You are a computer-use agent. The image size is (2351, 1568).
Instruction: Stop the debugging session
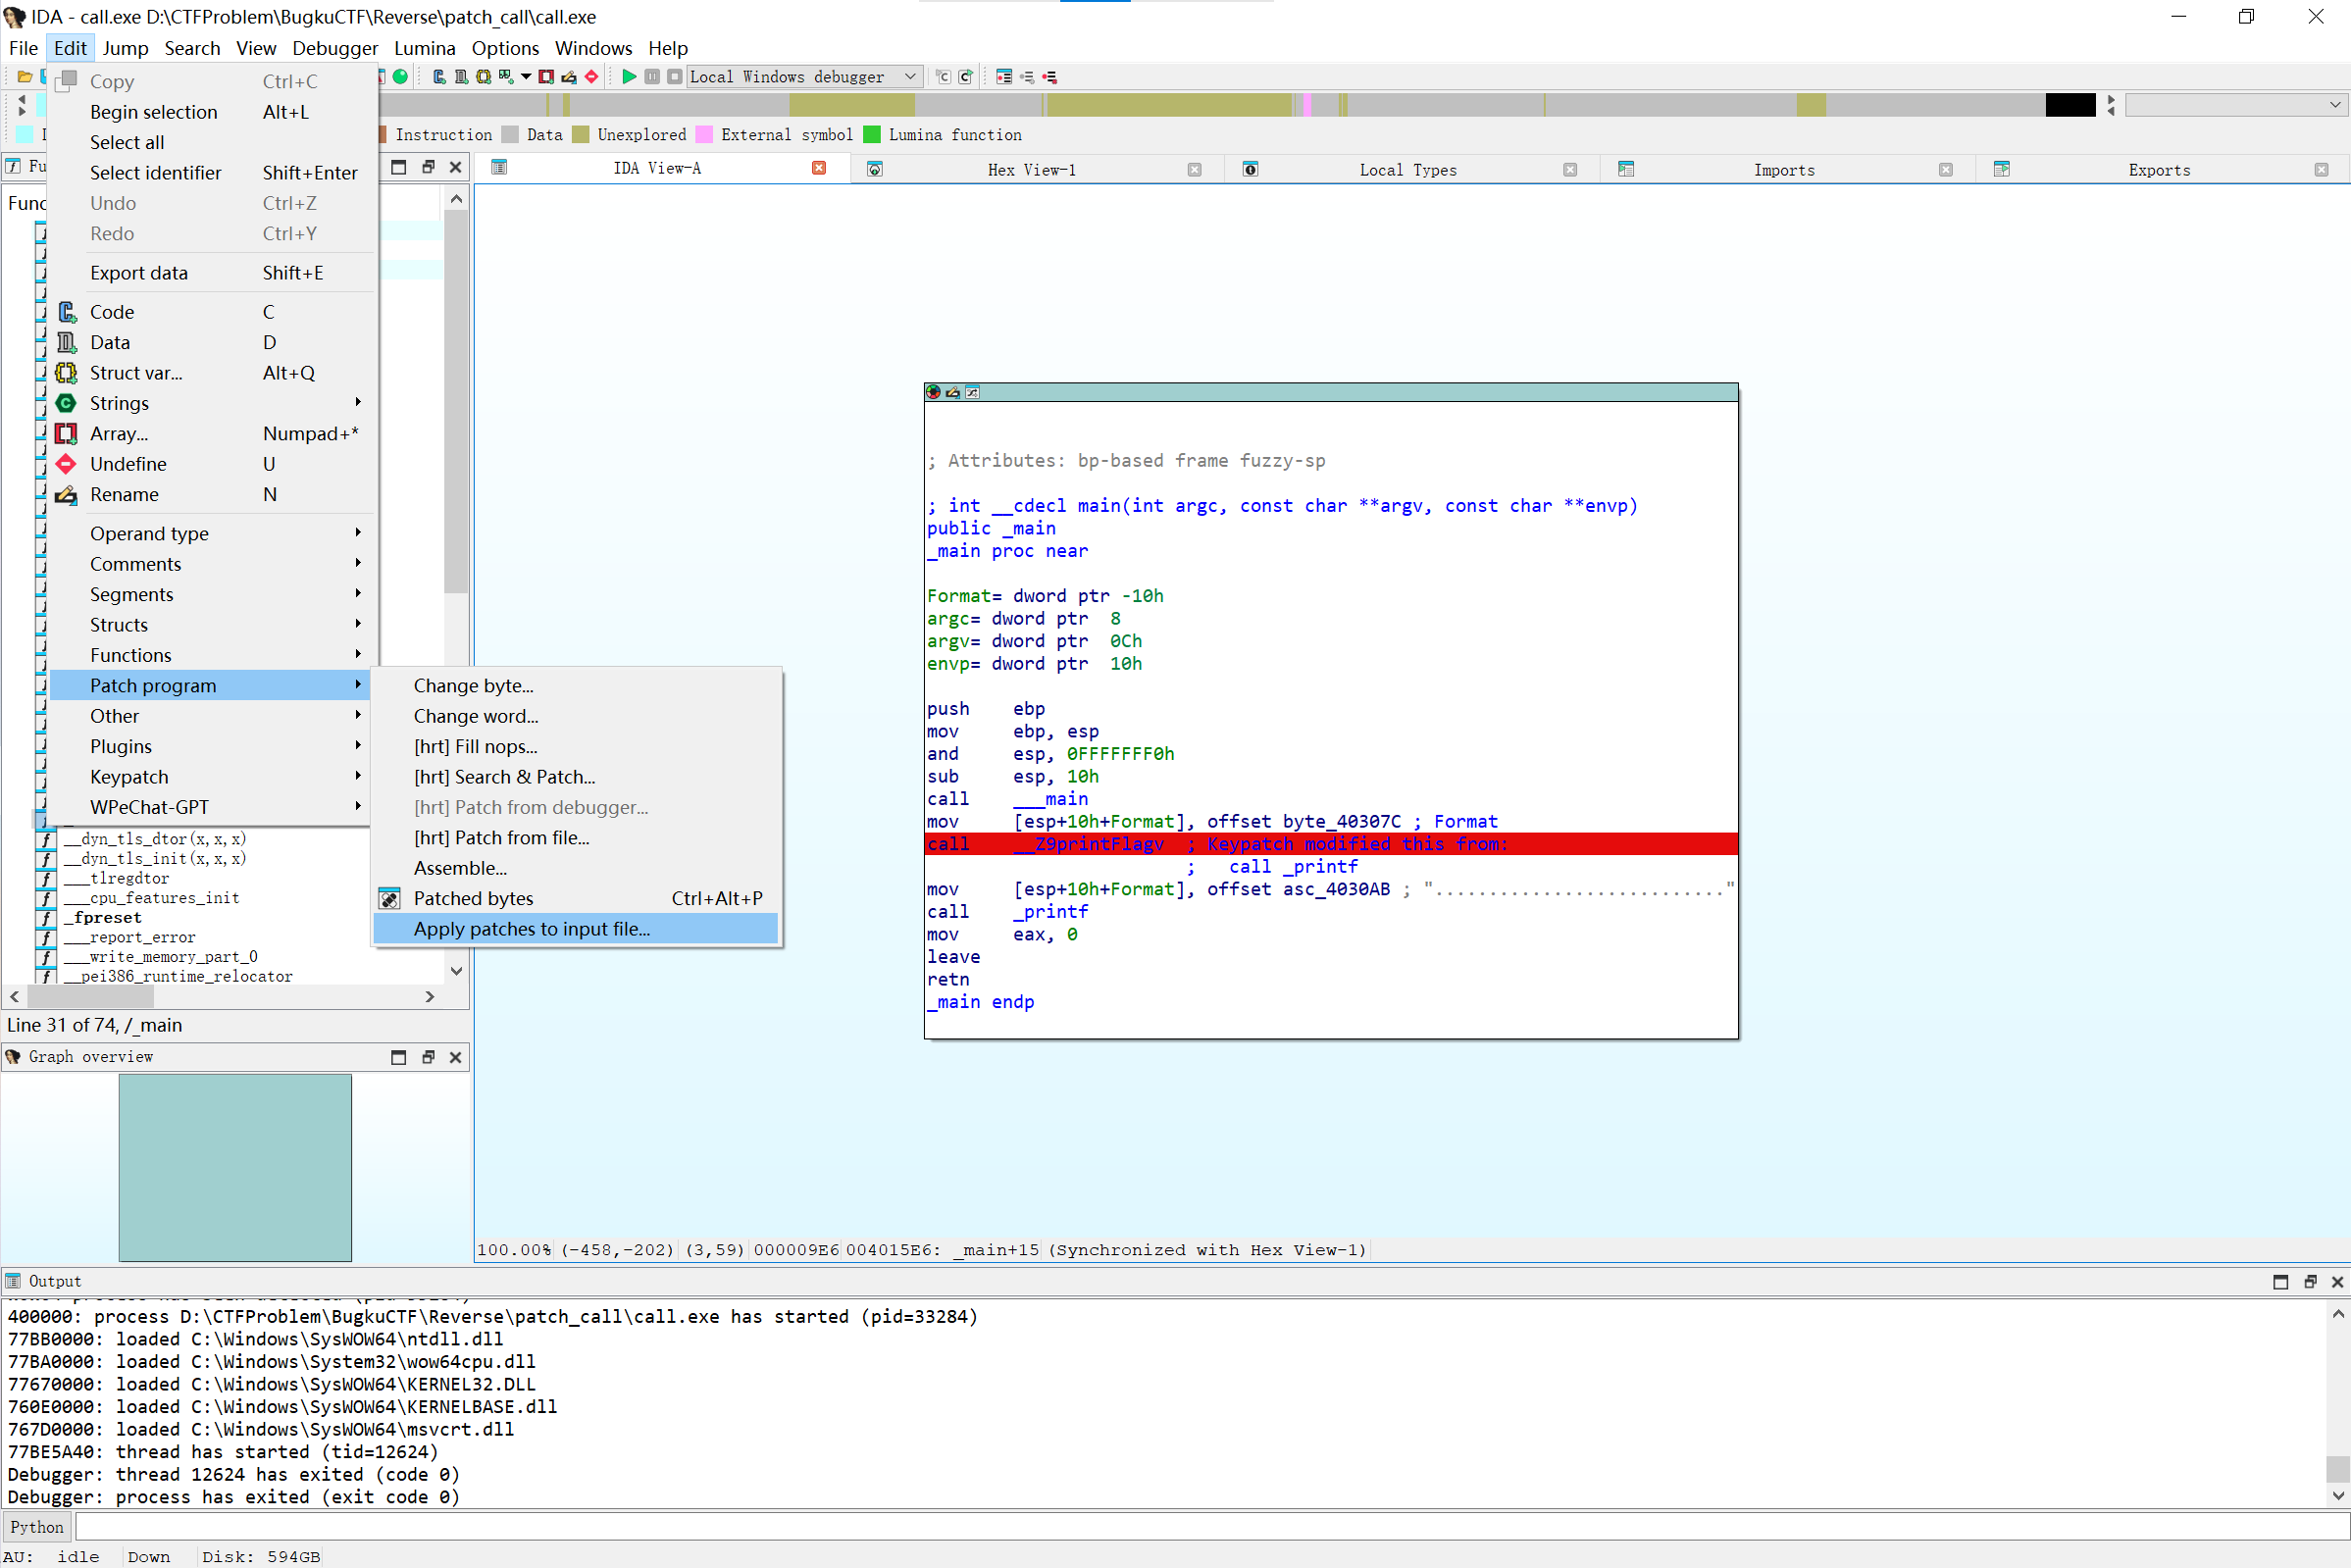(674, 76)
